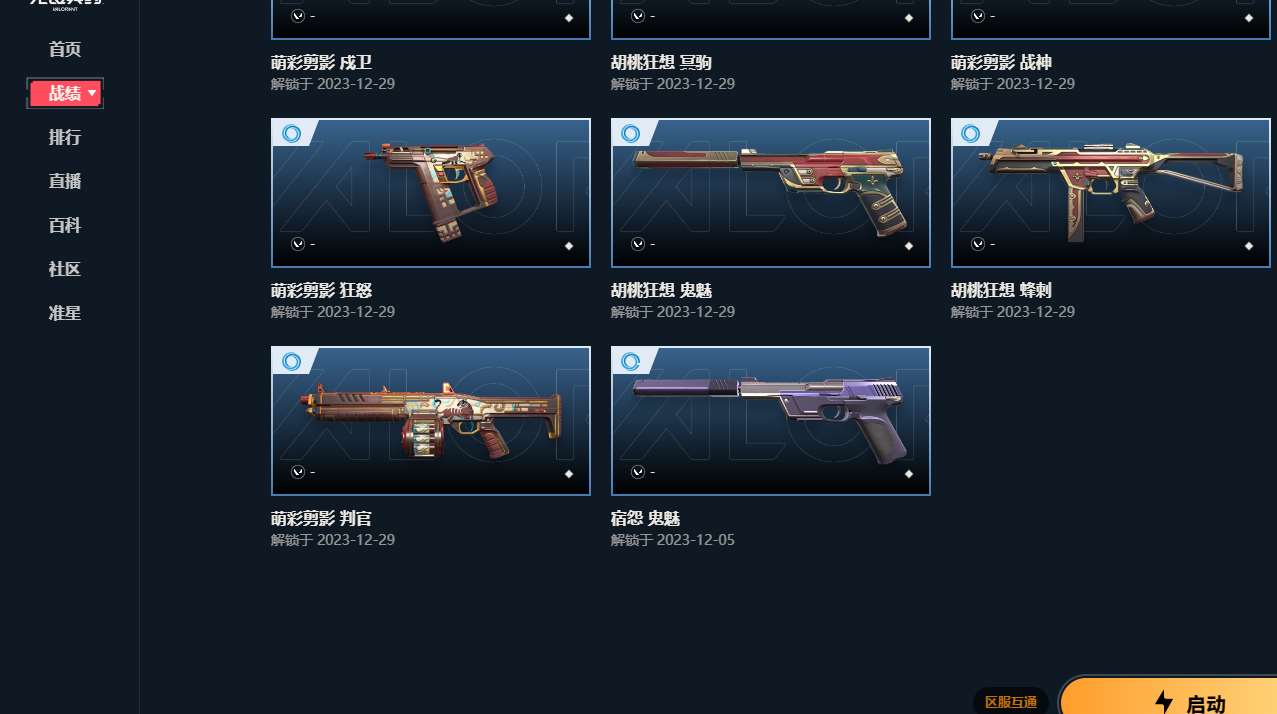This screenshot has height=714, width=1277.
Task: Click the diamond icon on 胡桃狂想 蜂刺 card
Action: coord(1249,246)
